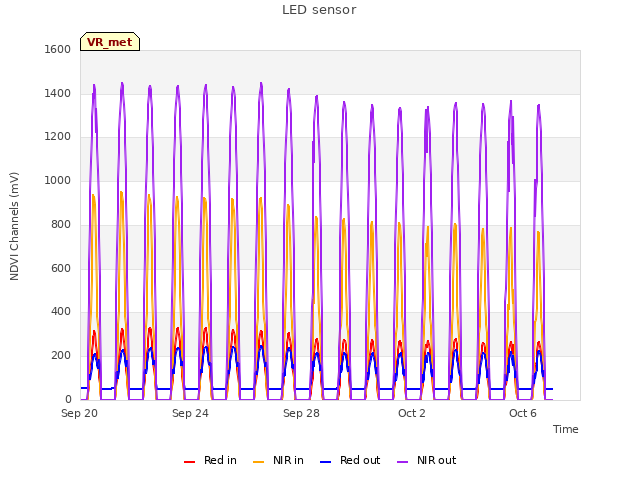Click the red Red in legend swatch
Image resolution: width=640 pixels, height=480 pixels.
point(189,462)
